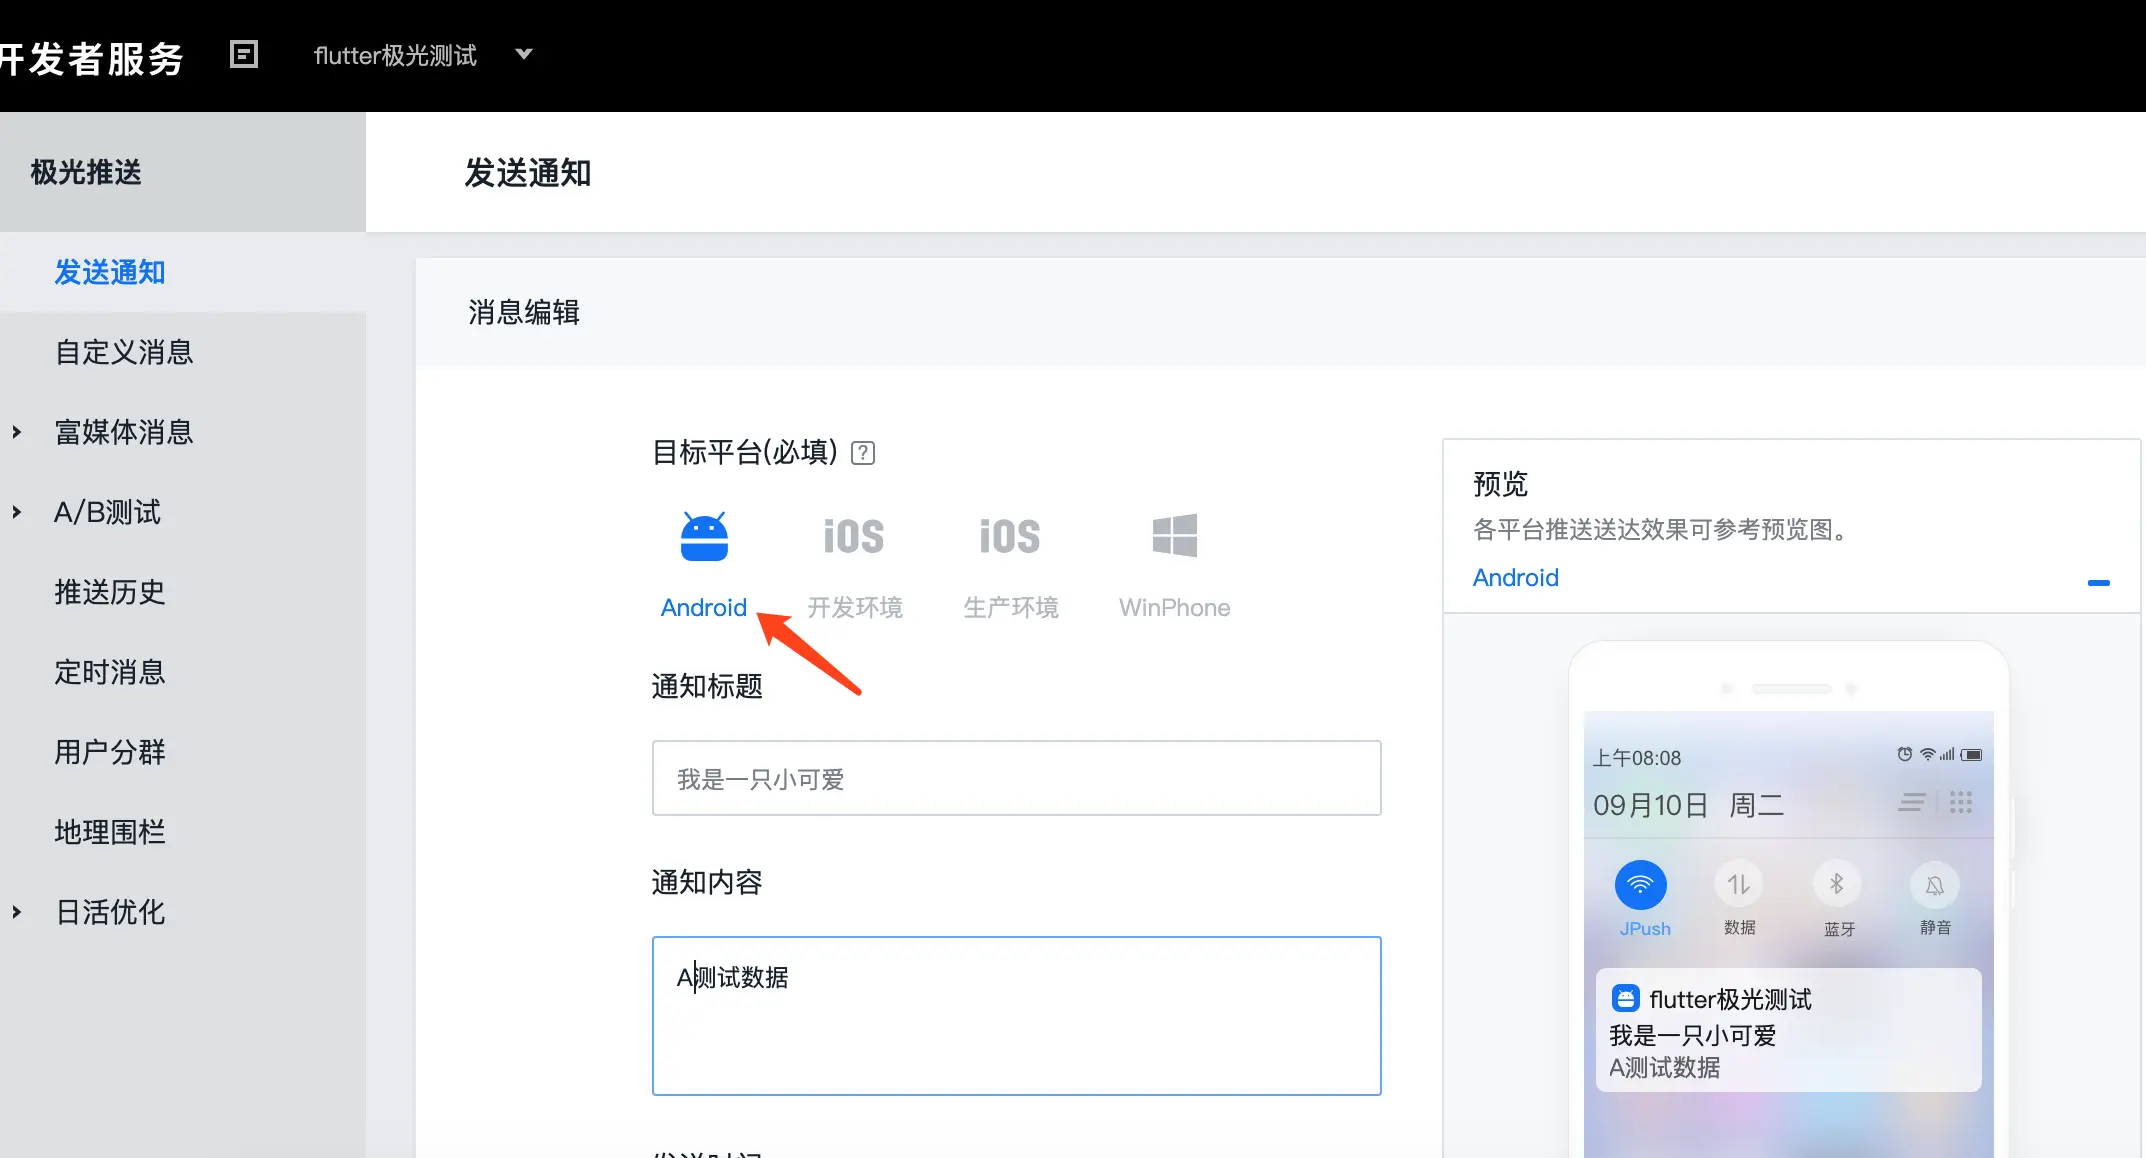Click the sidebar collapse icon in header
The height and width of the screenshot is (1158, 2146).
tap(244, 54)
